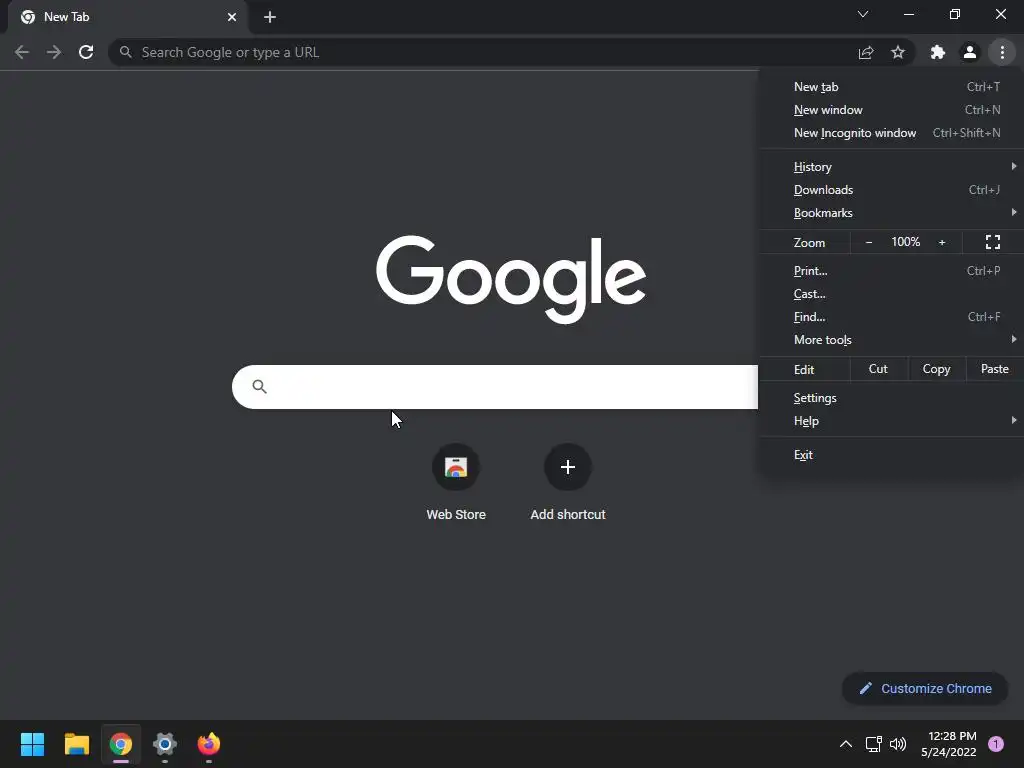Enter fullscreen using the fullscreen icon
The height and width of the screenshot is (768, 1024).
click(x=993, y=242)
